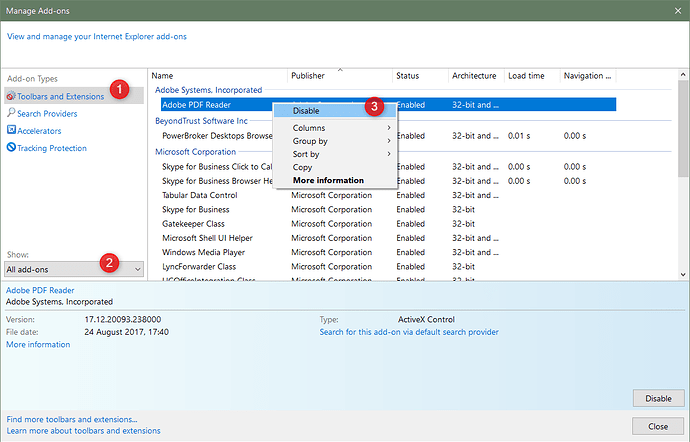This screenshot has height=442, width=690.
Task: Open Find more toolbars and extensions link
Action: (x=72, y=419)
